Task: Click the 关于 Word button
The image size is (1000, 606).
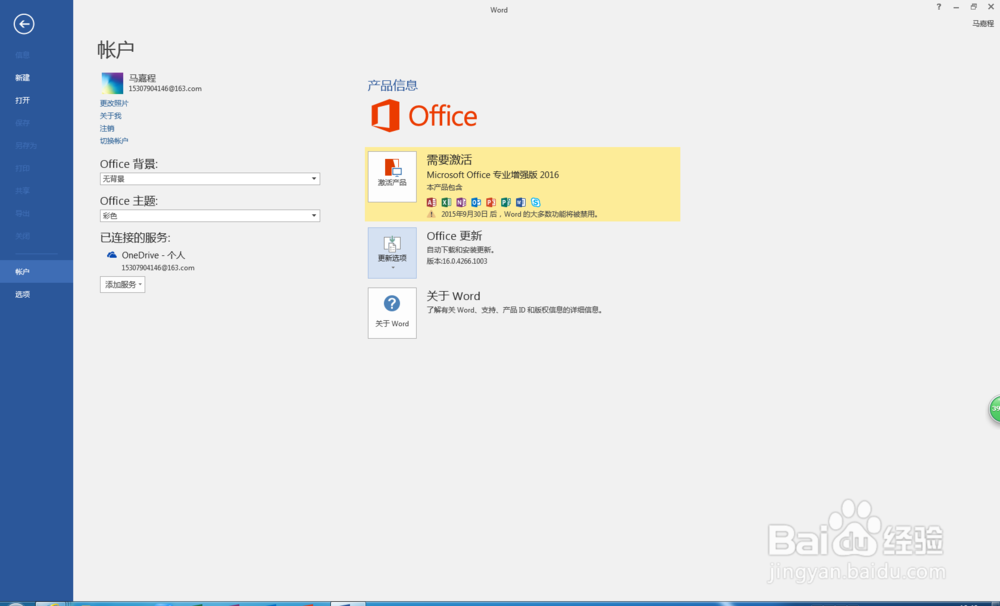Action: point(392,312)
